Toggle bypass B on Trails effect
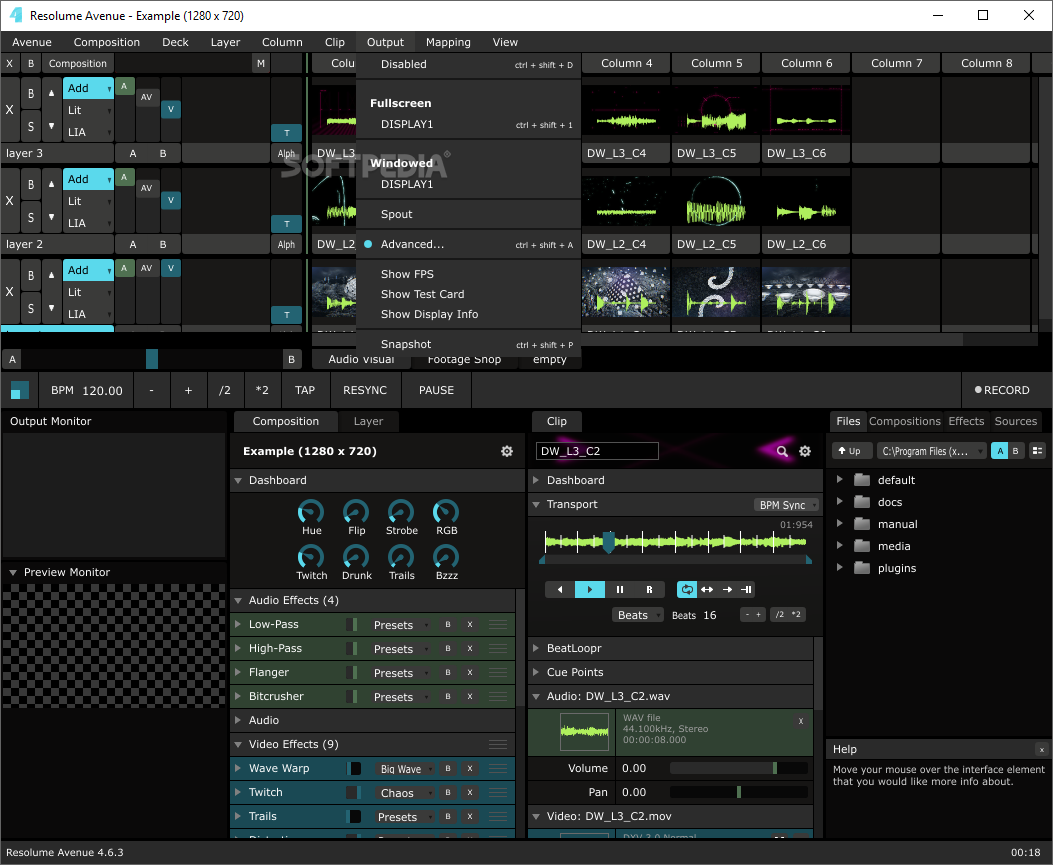The height and width of the screenshot is (865, 1053). click(x=448, y=817)
